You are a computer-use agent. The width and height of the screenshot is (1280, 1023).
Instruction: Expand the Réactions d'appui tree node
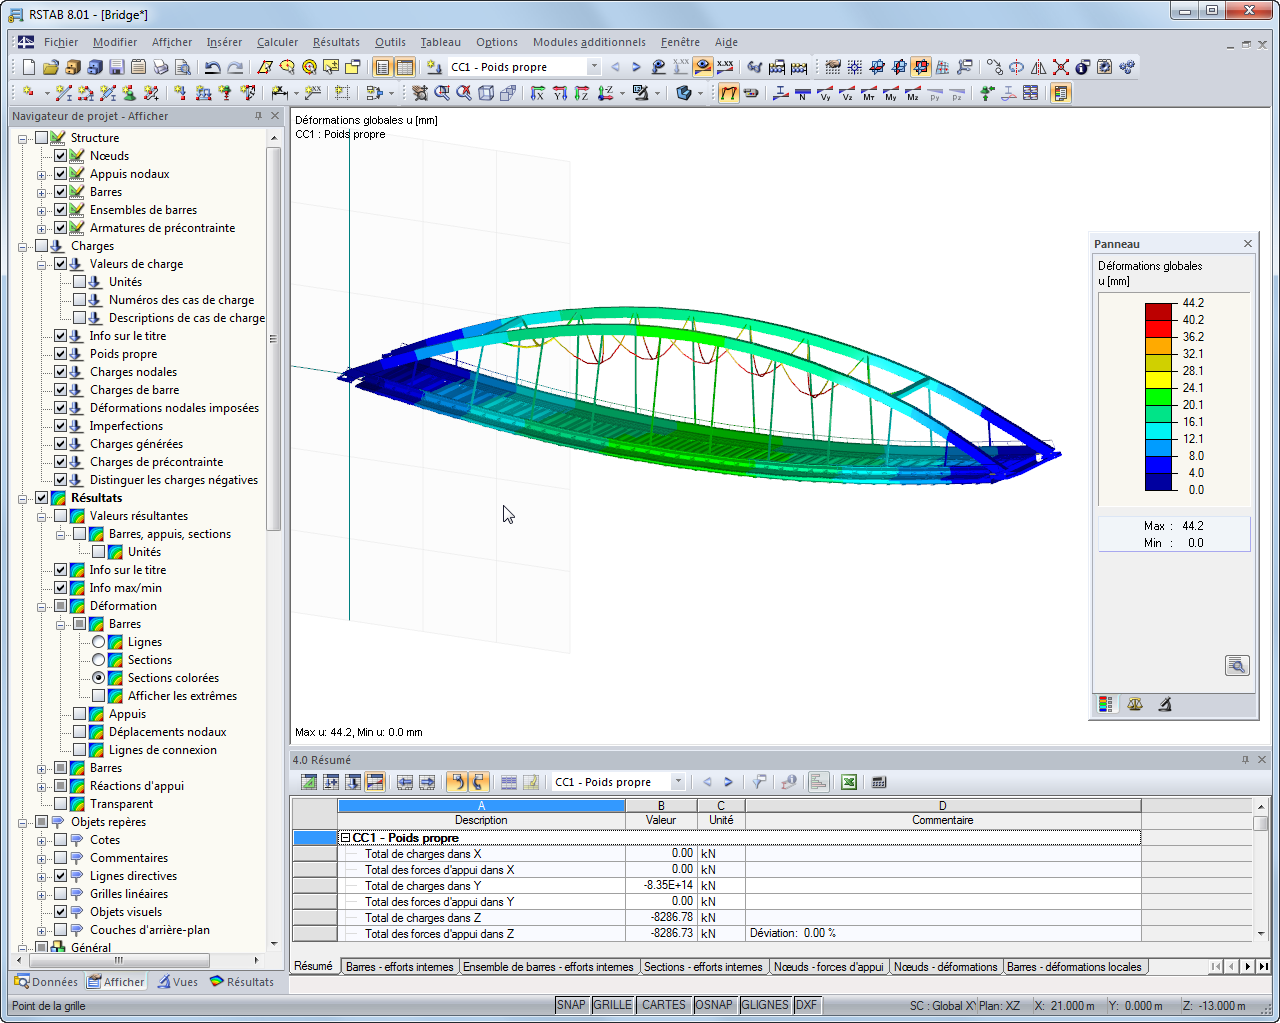42,786
